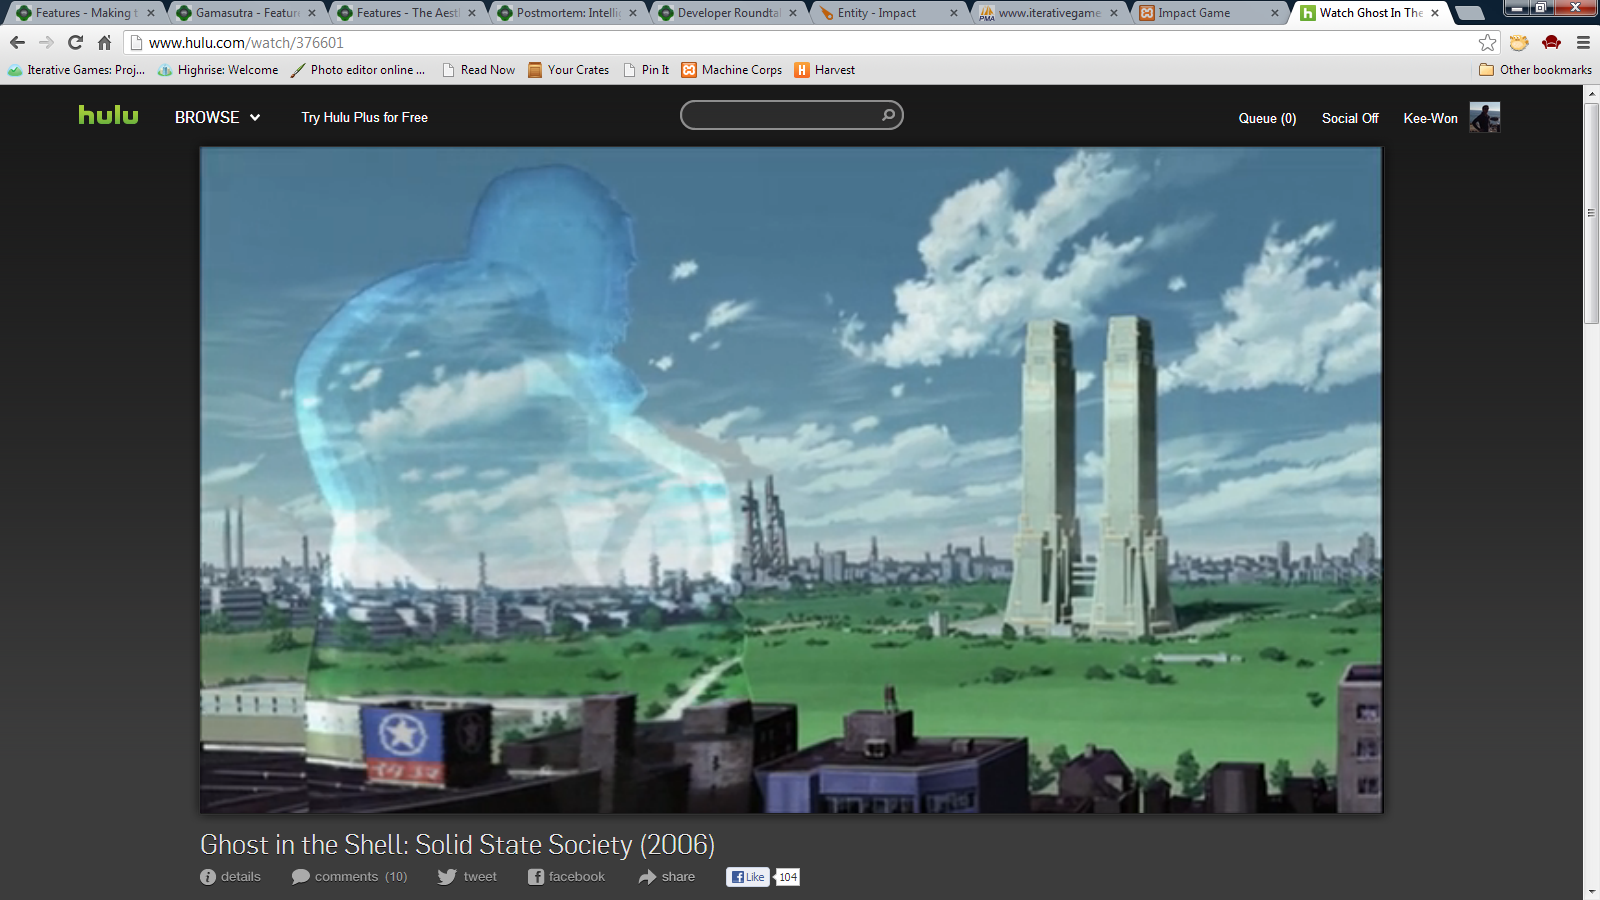Image resolution: width=1600 pixels, height=900 pixels.
Task: Share the video via tweet
Action: pos(466,877)
